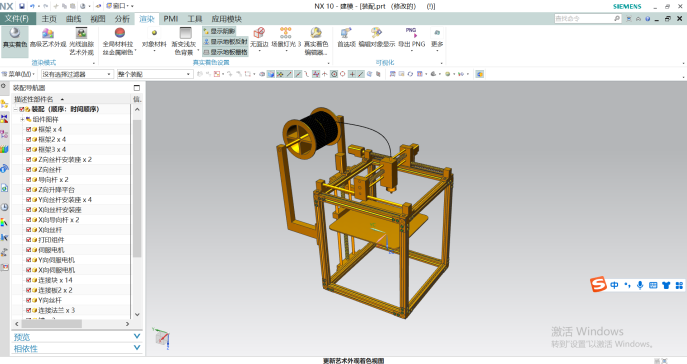Select the X向导向杆 x 2 row
This screenshot has width=687, height=364.
point(71,220)
